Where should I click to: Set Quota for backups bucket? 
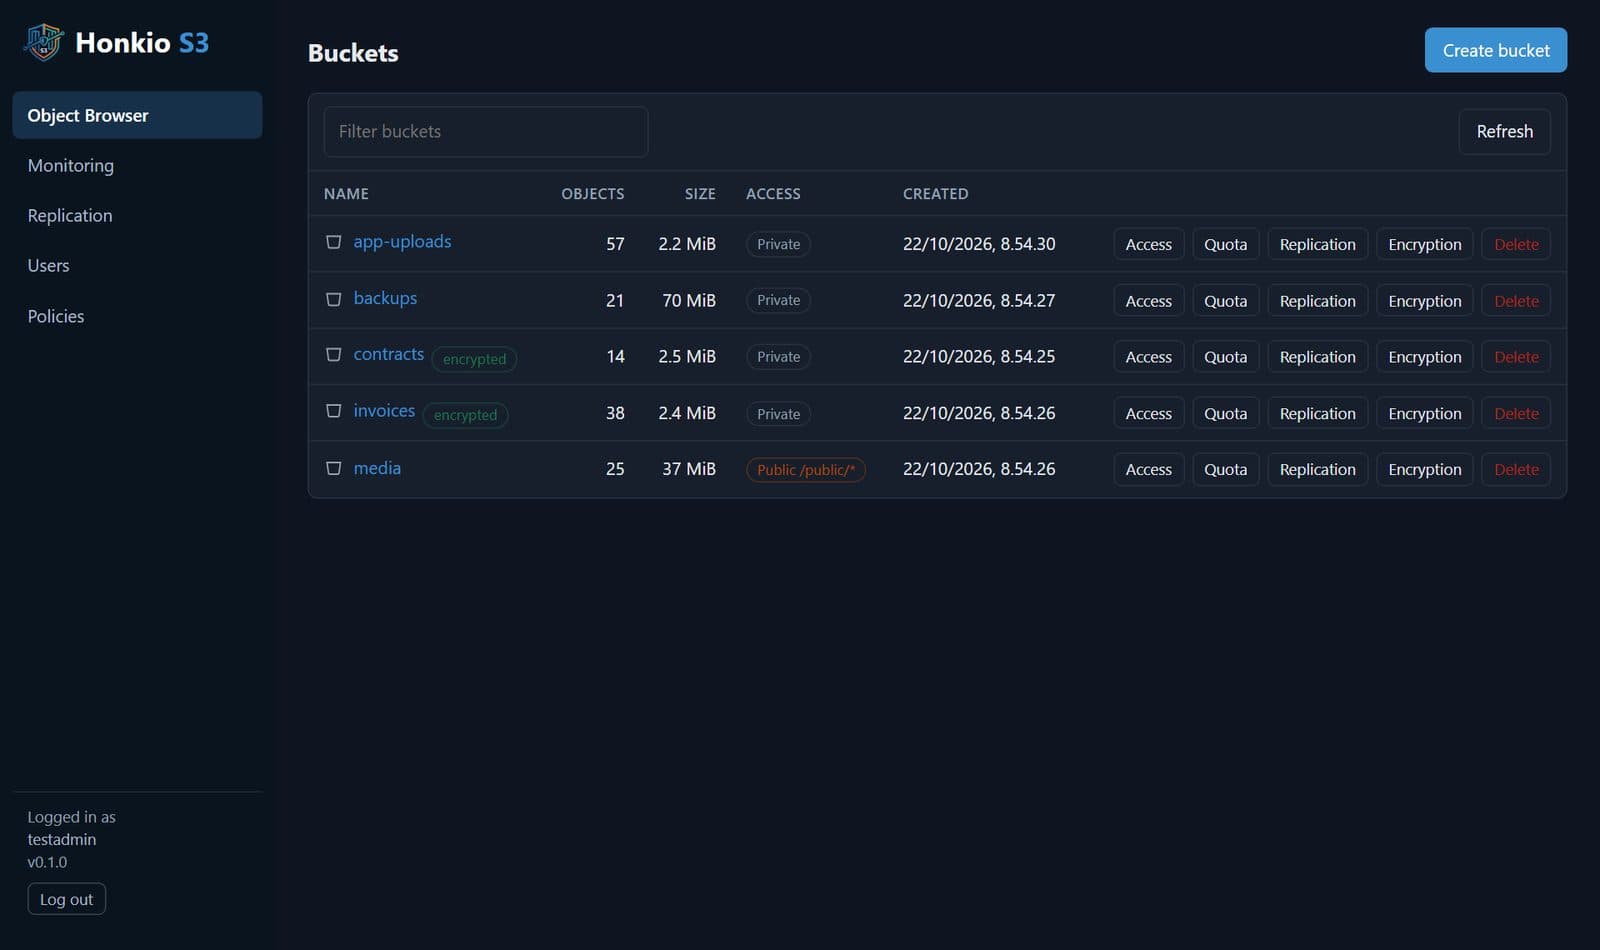pyautogui.click(x=1226, y=301)
